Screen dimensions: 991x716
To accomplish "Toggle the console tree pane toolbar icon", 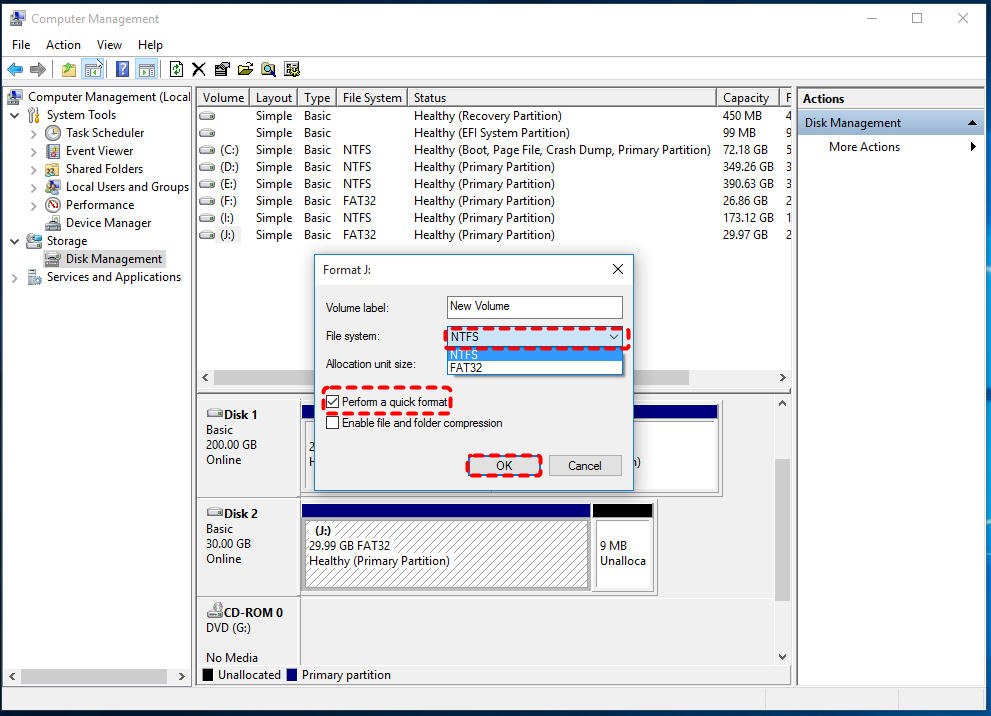I will pyautogui.click(x=91, y=68).
